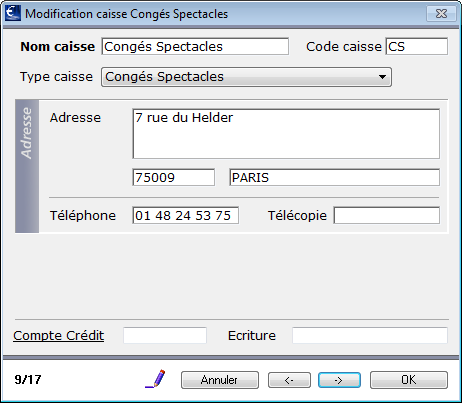Screen dimensions: 462x403
Task: Close the Modification caisse dialog
Action: click(441, 14)
